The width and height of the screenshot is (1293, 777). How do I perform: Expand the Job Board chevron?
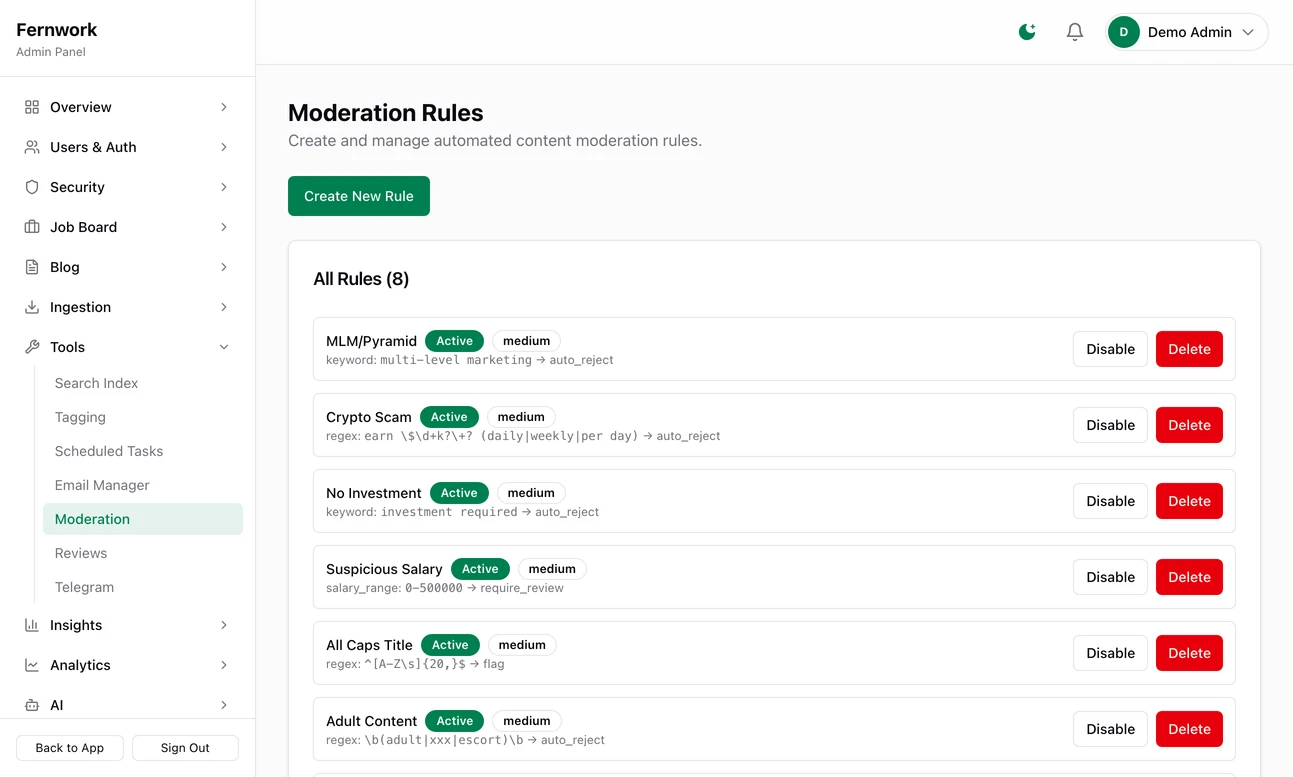[224, 227]
